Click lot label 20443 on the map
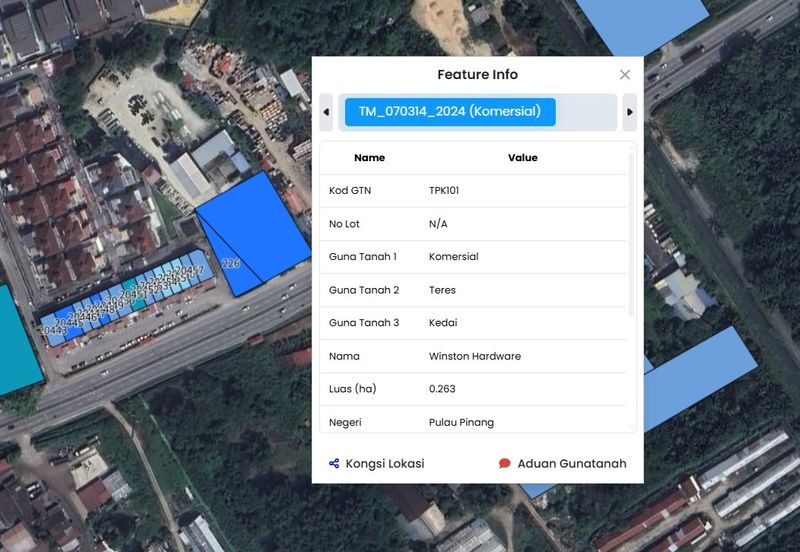This screenshot has width=800, height=552. click(52, 330)
